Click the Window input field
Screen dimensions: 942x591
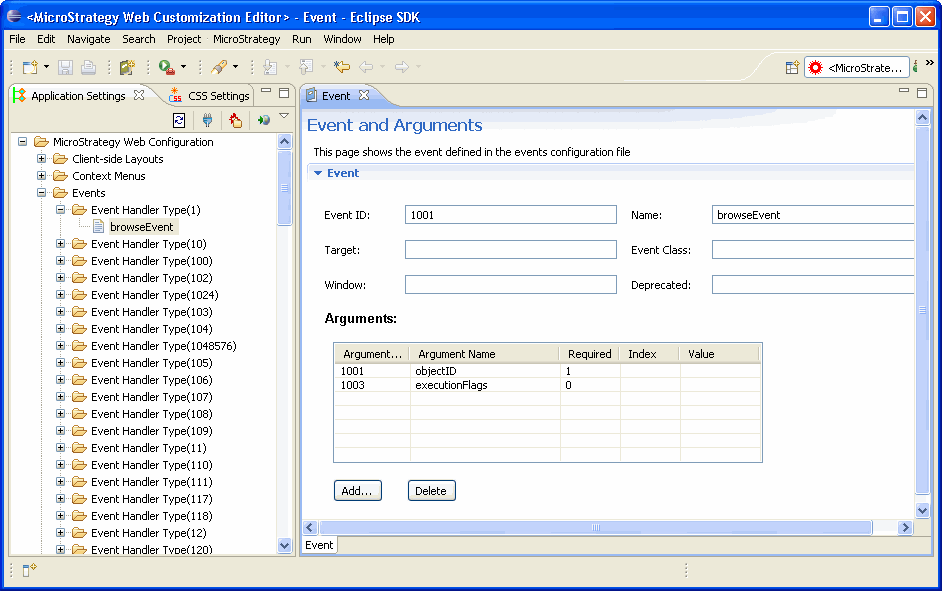(511, 285)
